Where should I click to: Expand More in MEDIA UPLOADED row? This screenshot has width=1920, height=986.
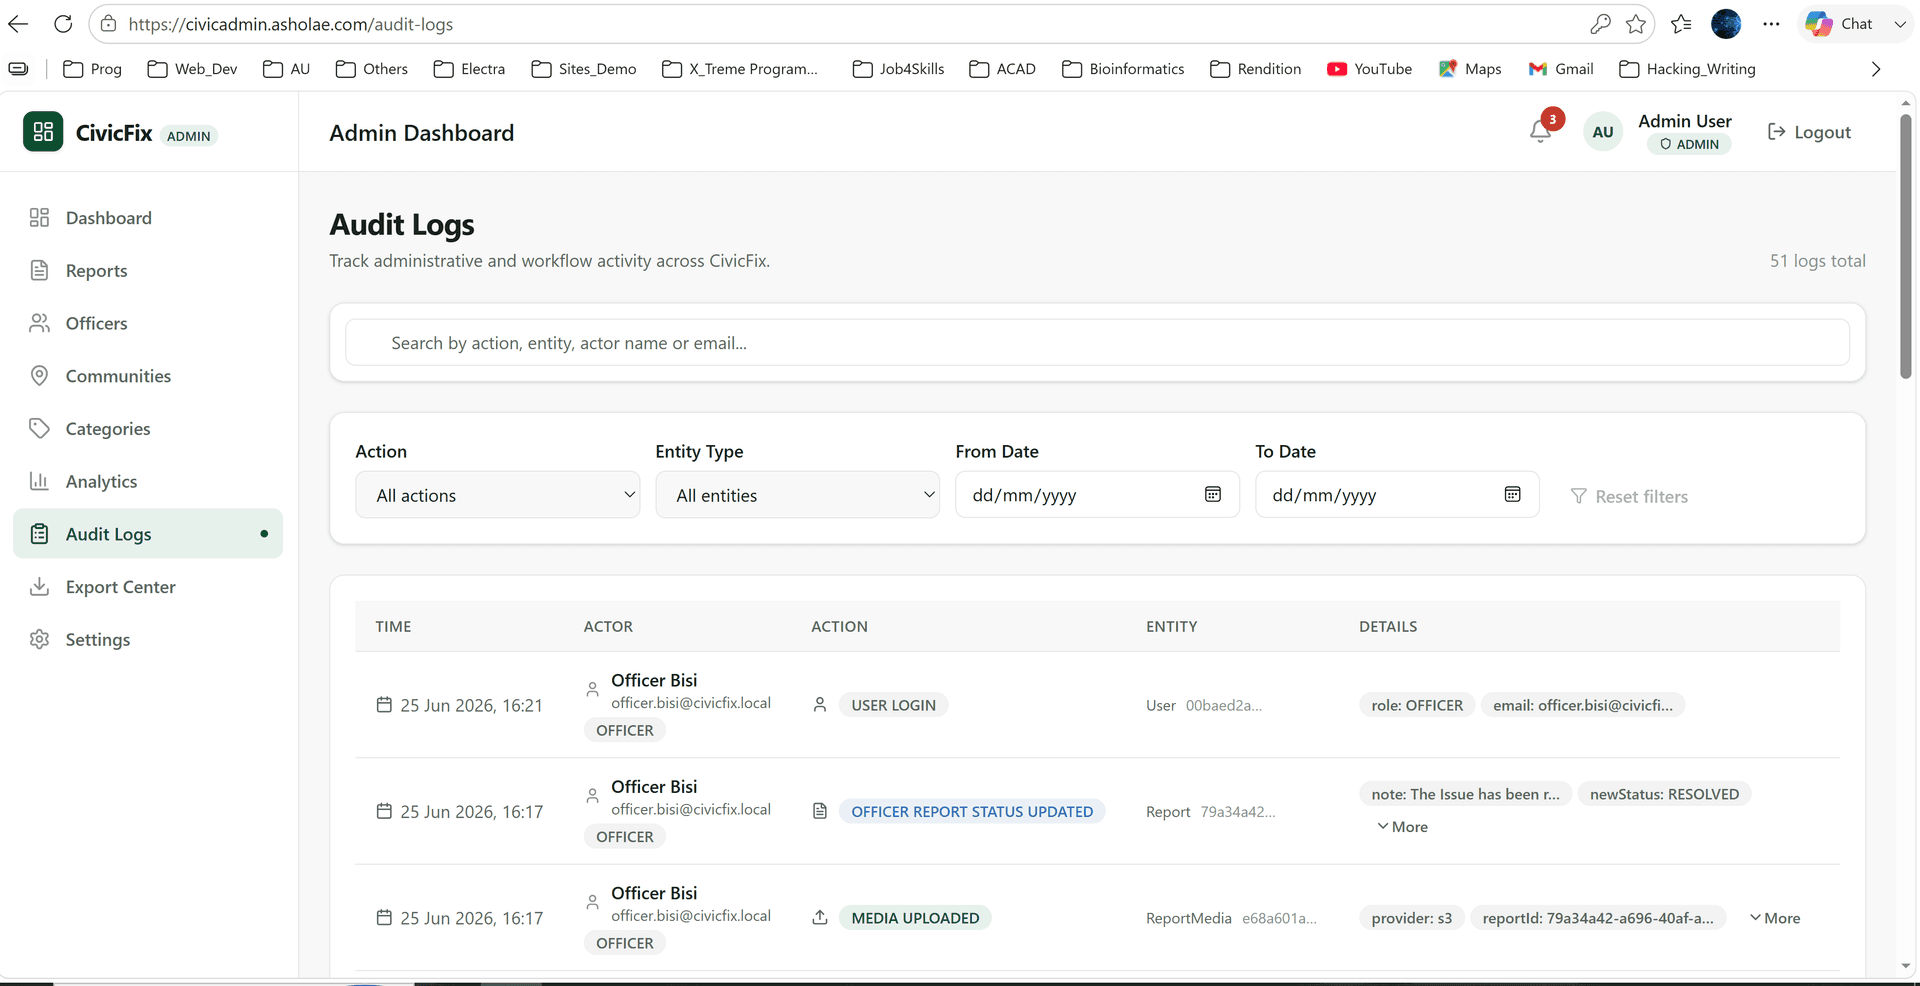[1775, 918]
